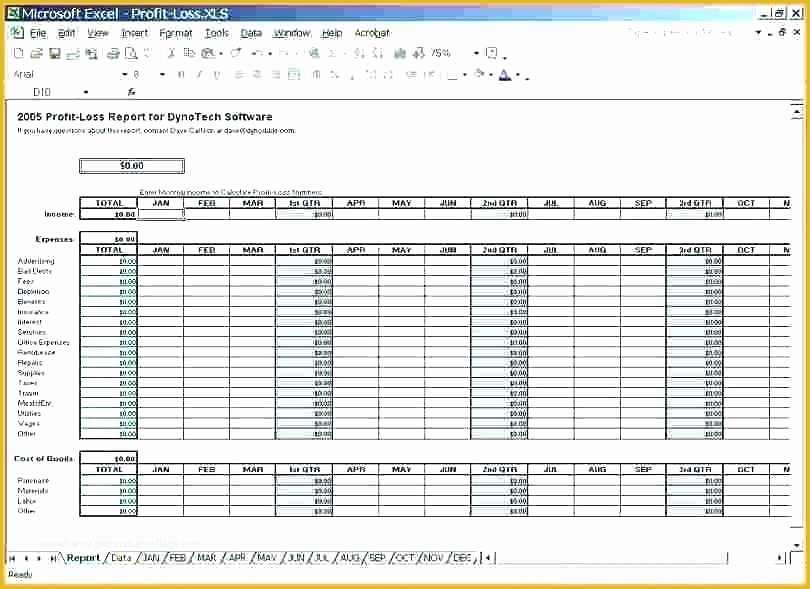
Task: Open the File menu
Action: point(38,34)
